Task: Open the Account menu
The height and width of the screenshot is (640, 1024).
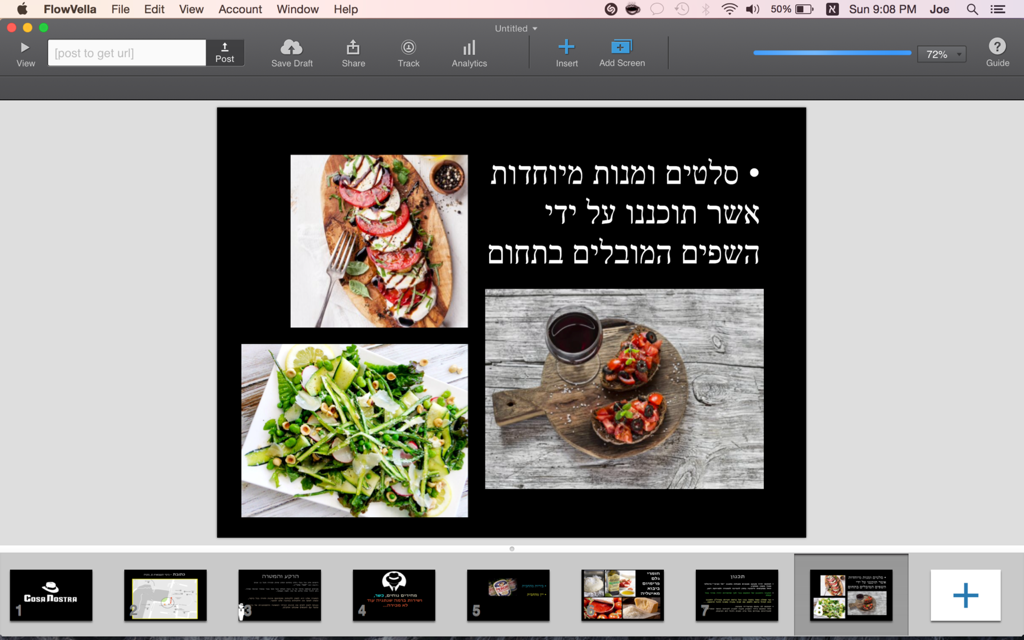Action: point(240,9)
